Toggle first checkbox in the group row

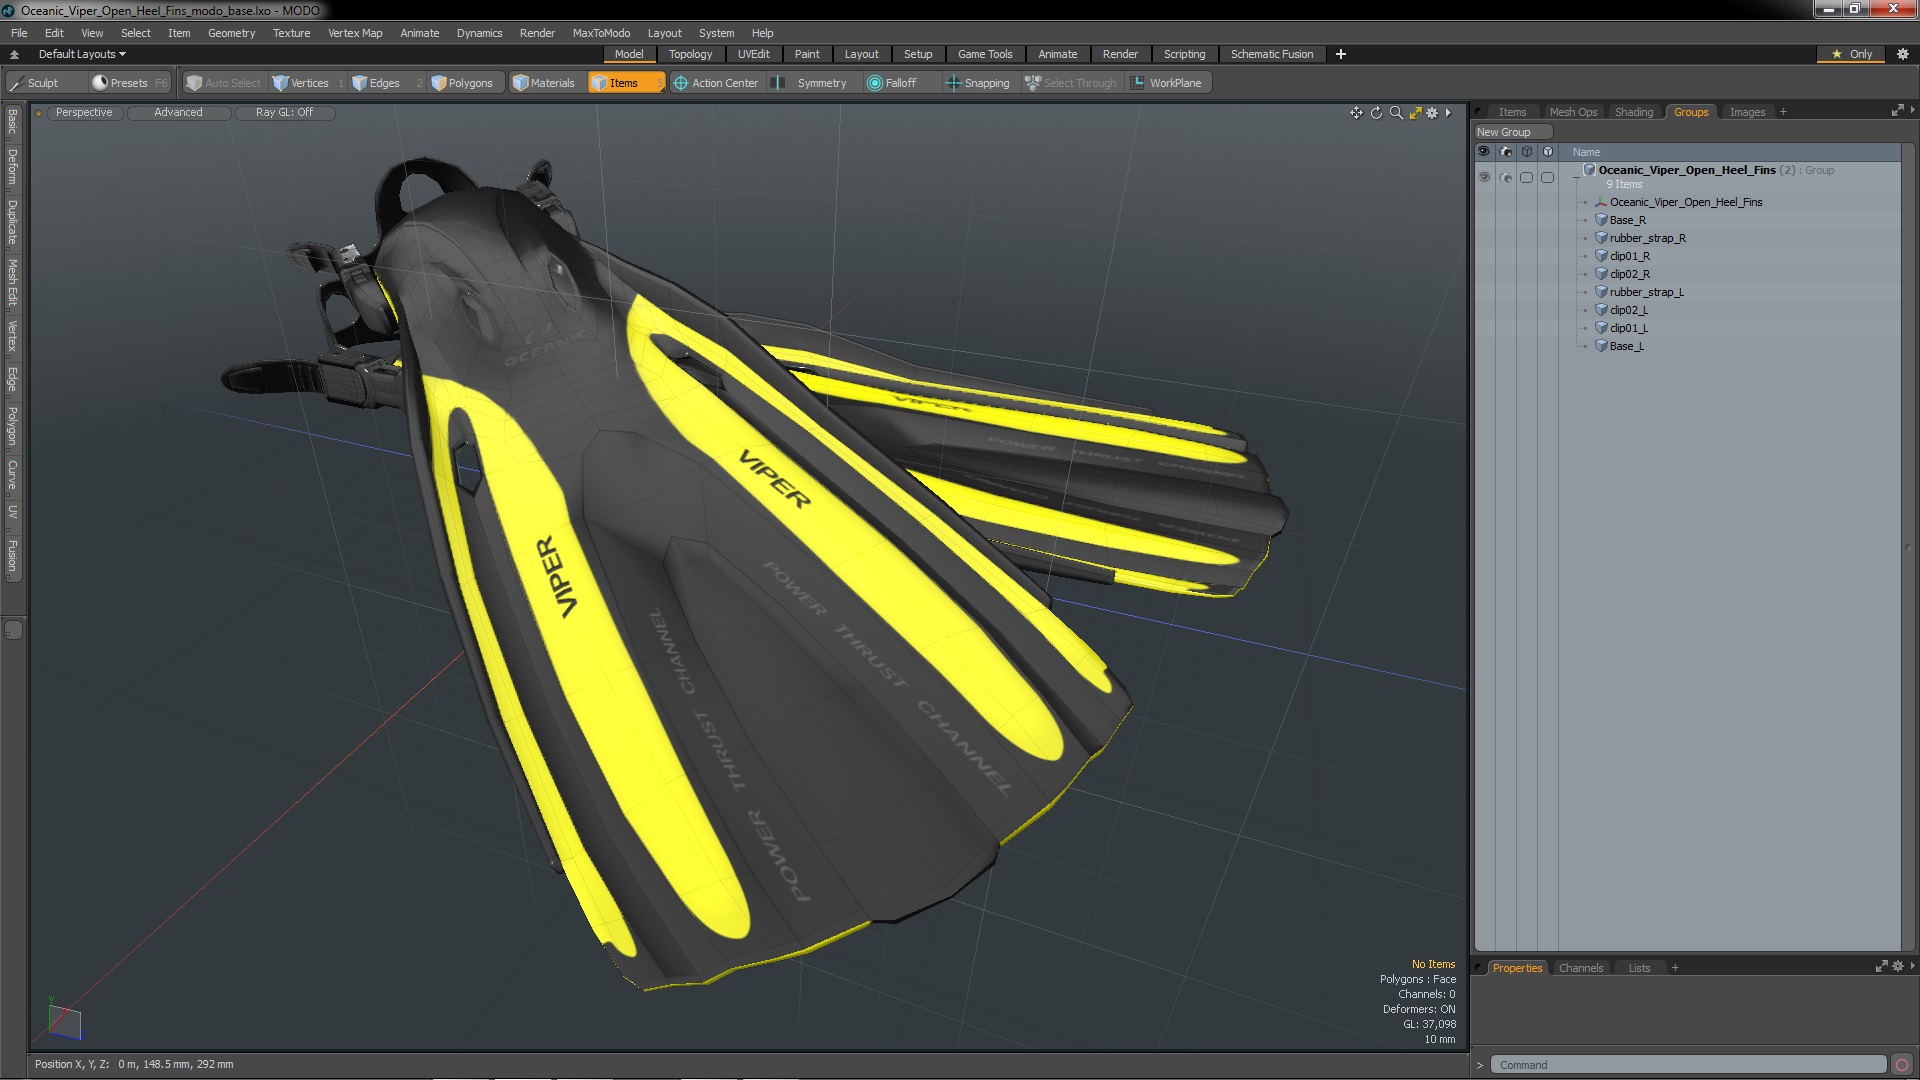tap(1526, 177)
